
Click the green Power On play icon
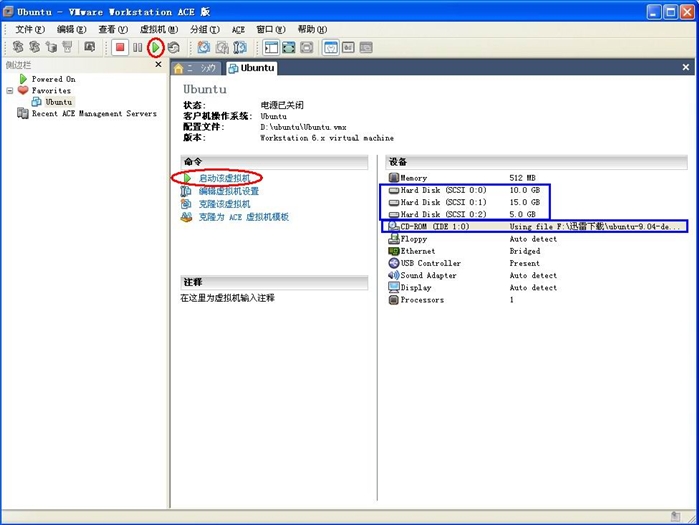(x=155, y=47)
